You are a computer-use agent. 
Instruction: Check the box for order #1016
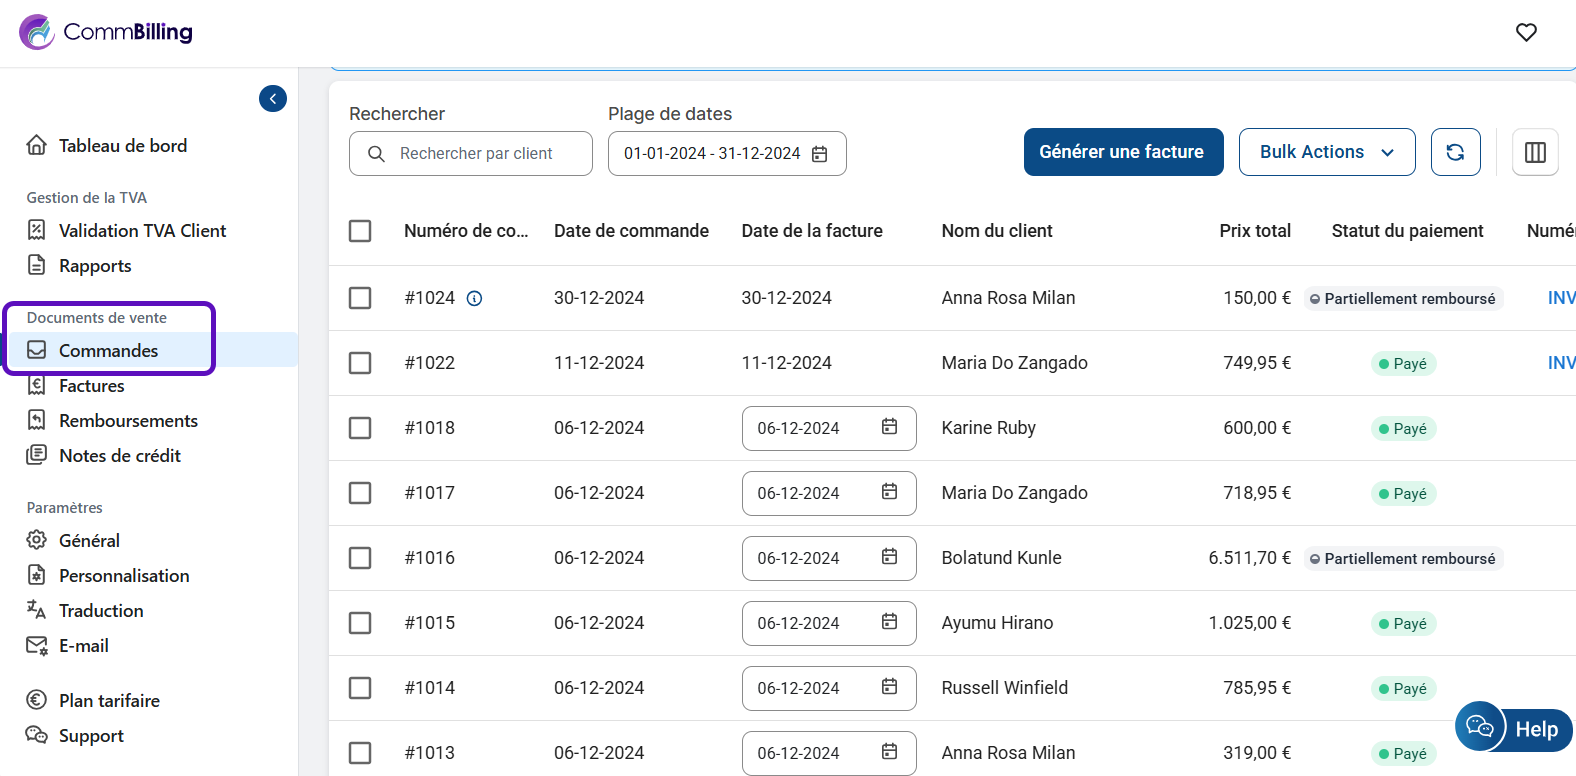(360, 558)
